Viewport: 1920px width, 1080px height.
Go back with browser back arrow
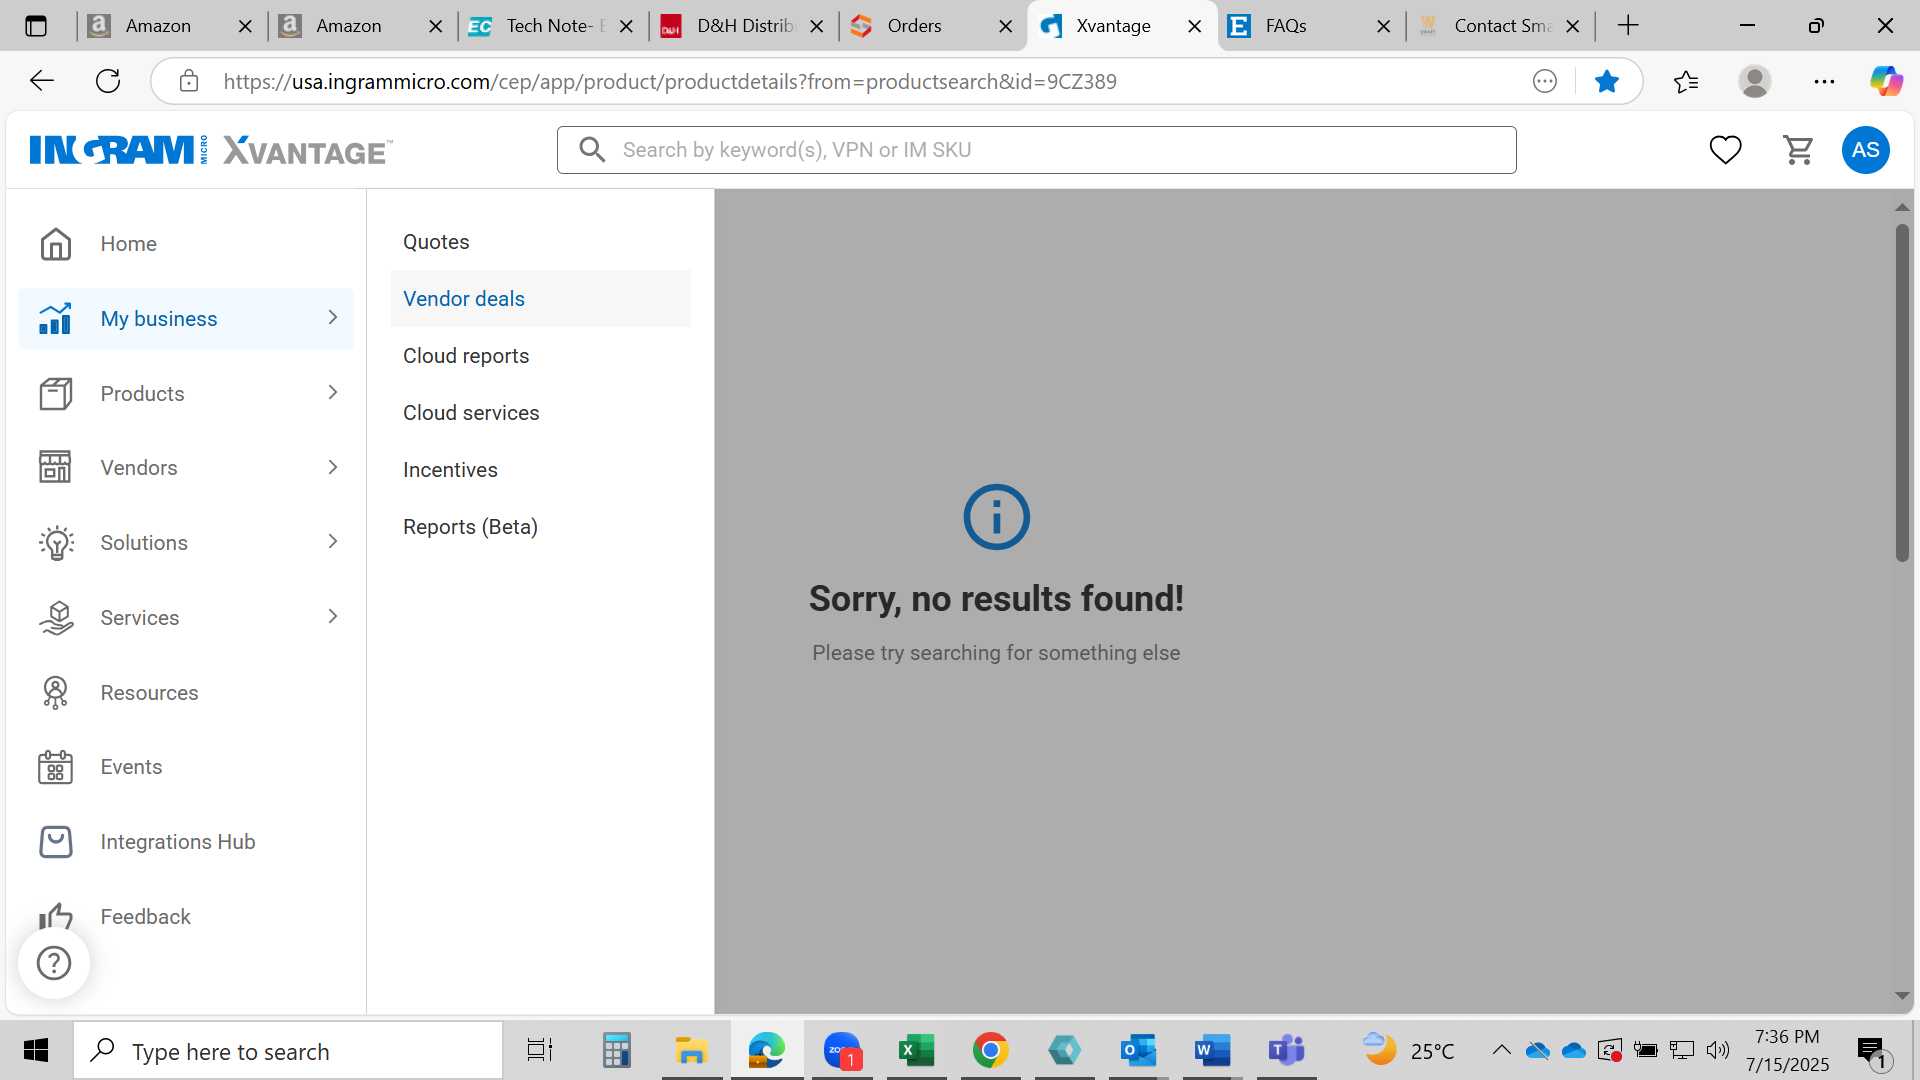[x=42, y=81]
